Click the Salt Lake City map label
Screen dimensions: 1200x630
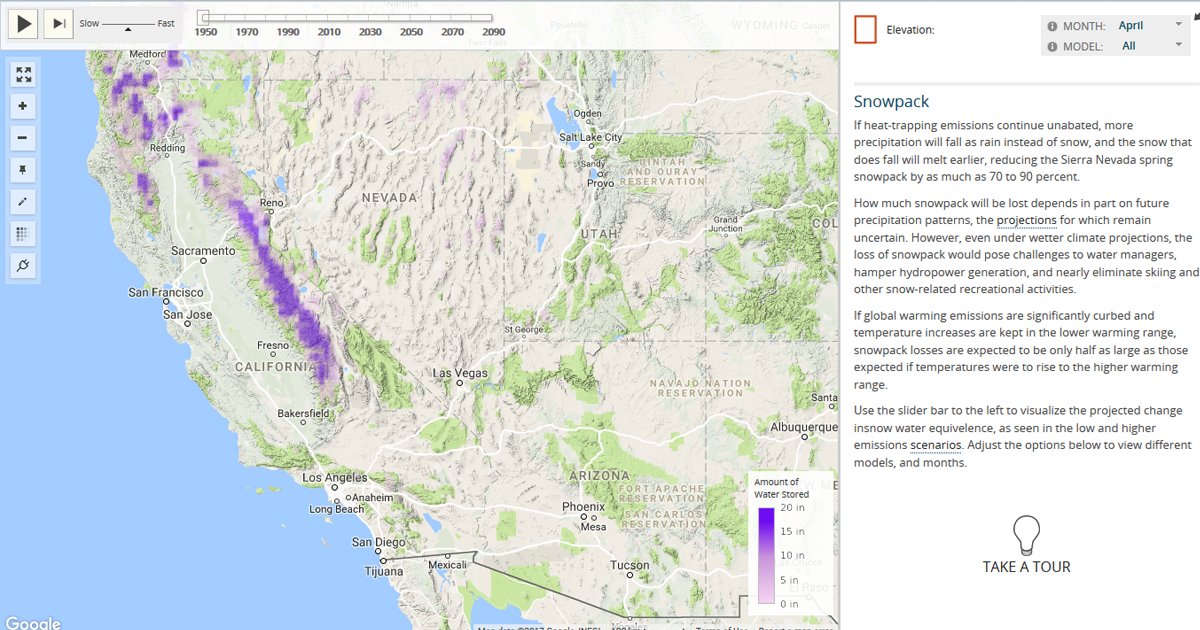coord(591,137)
